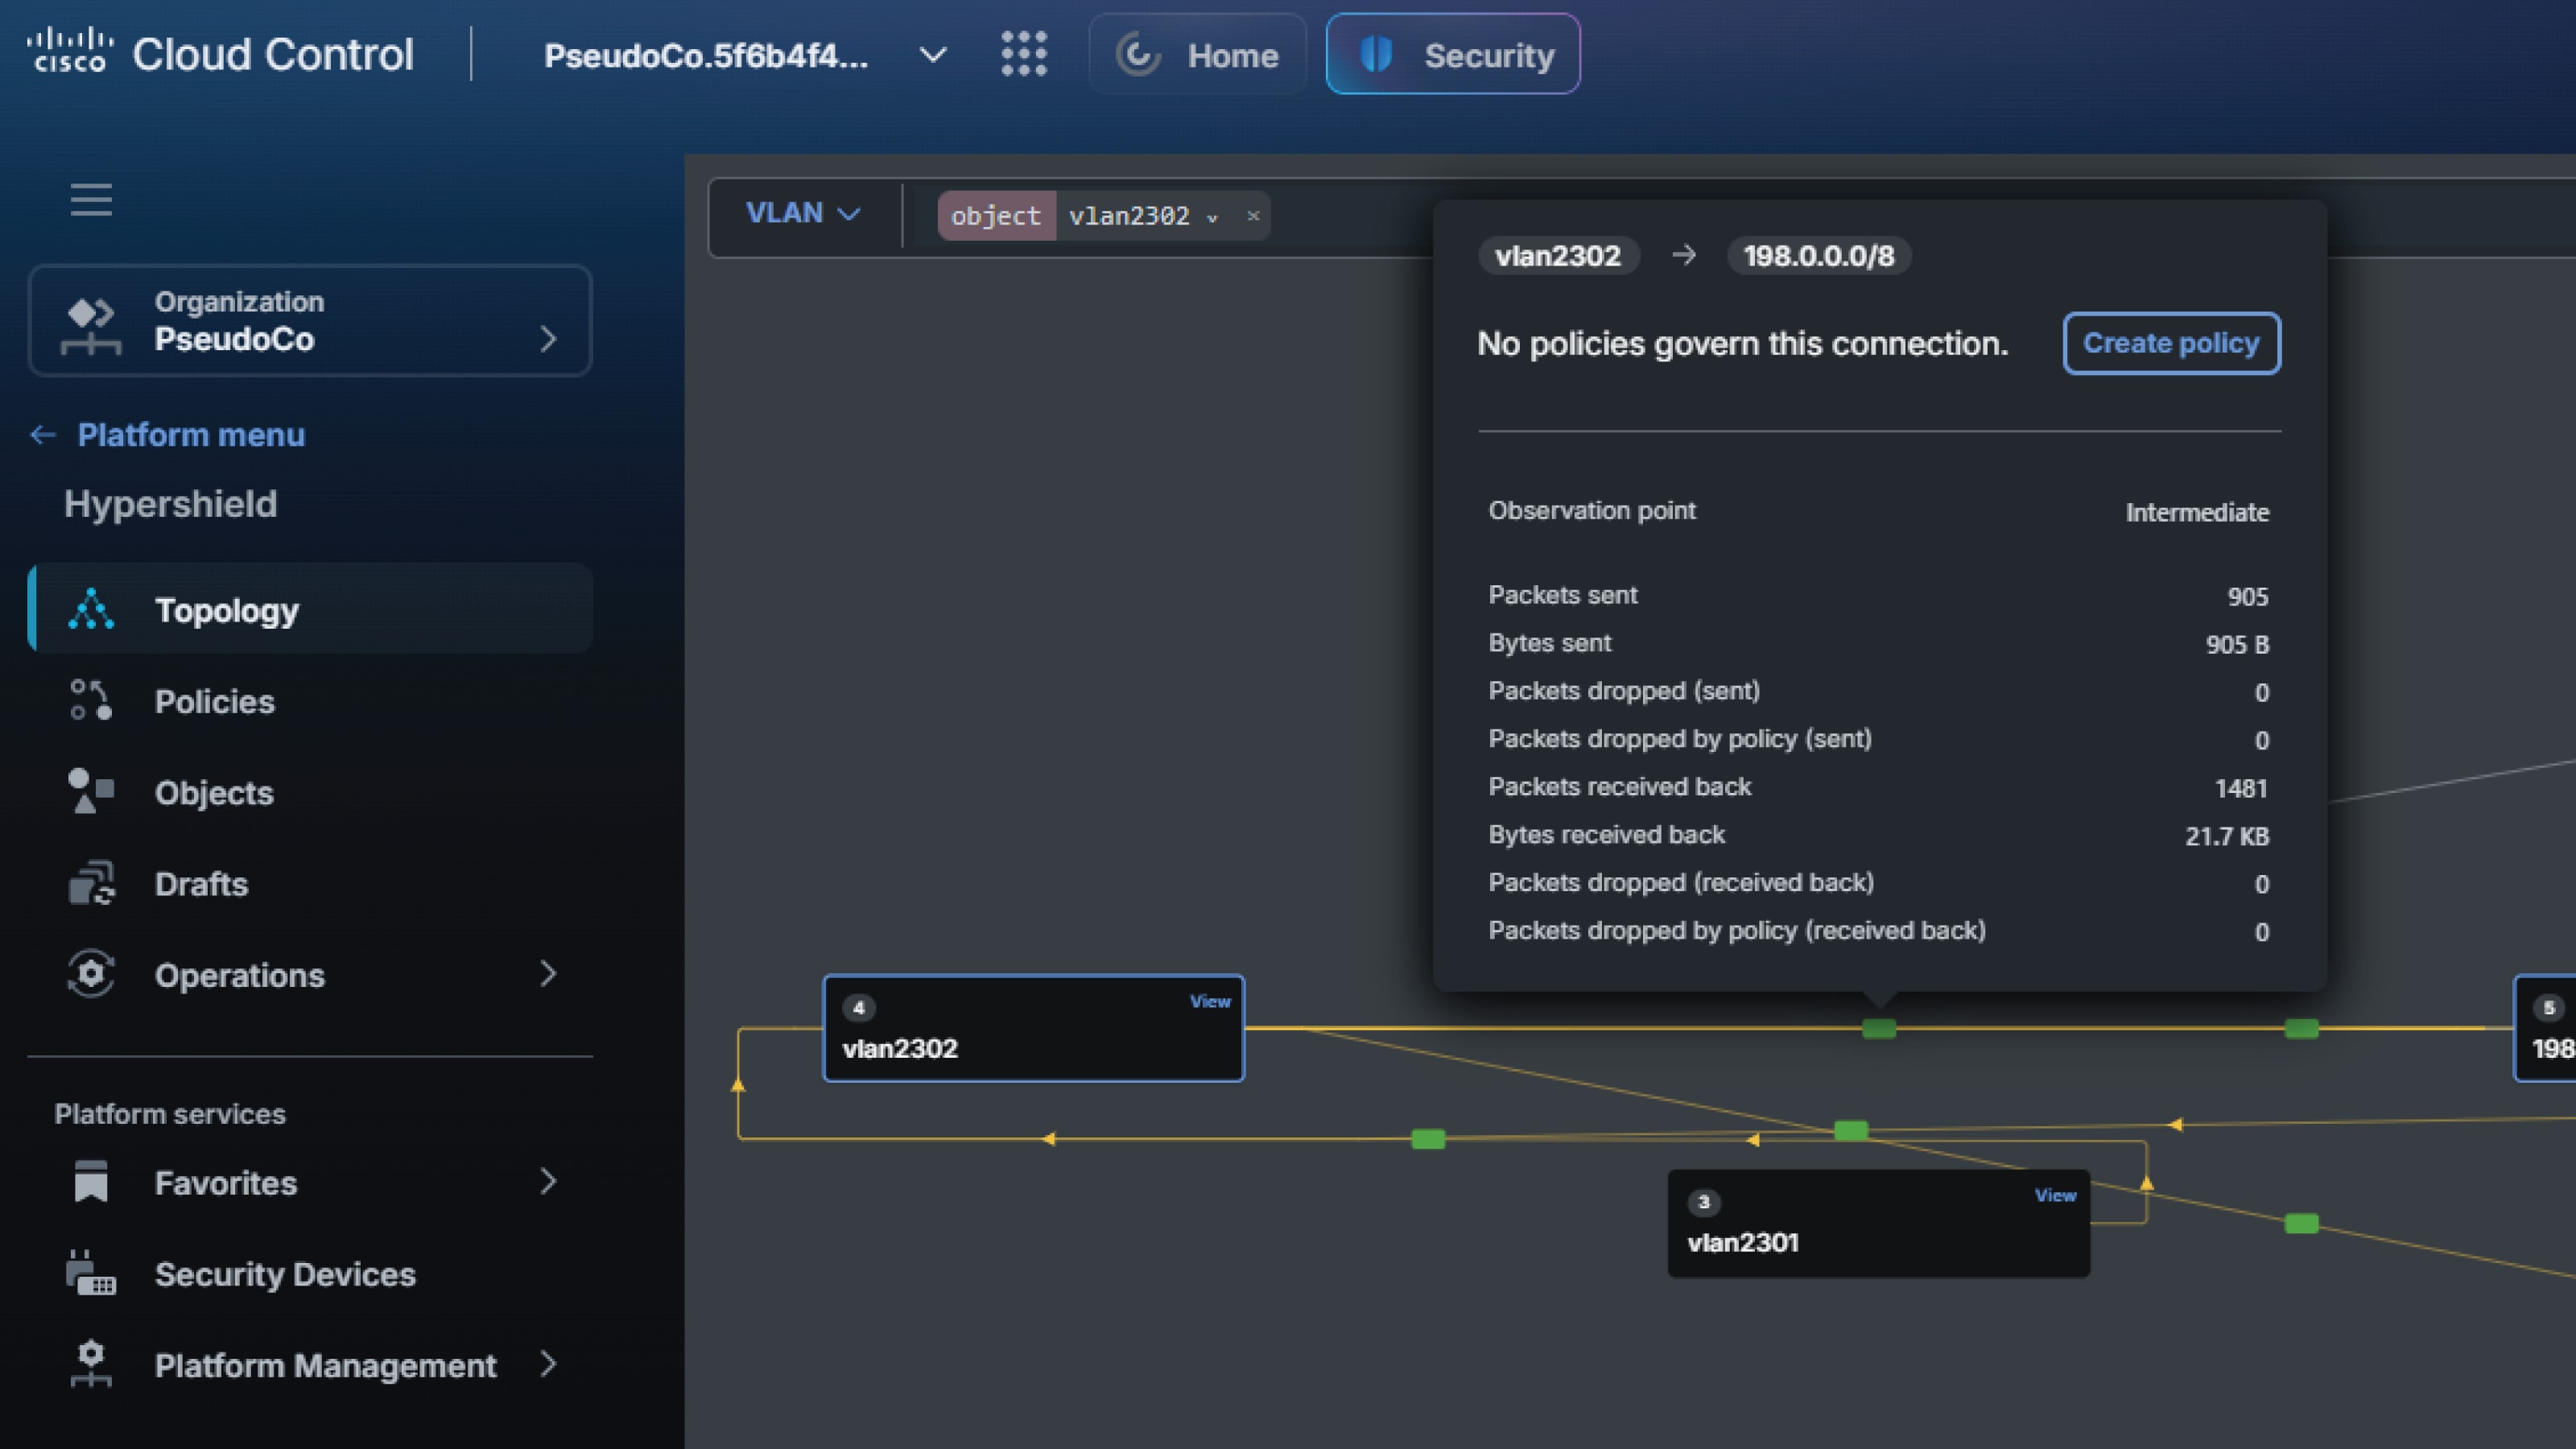Click the object filter tag

coord(996,216)
